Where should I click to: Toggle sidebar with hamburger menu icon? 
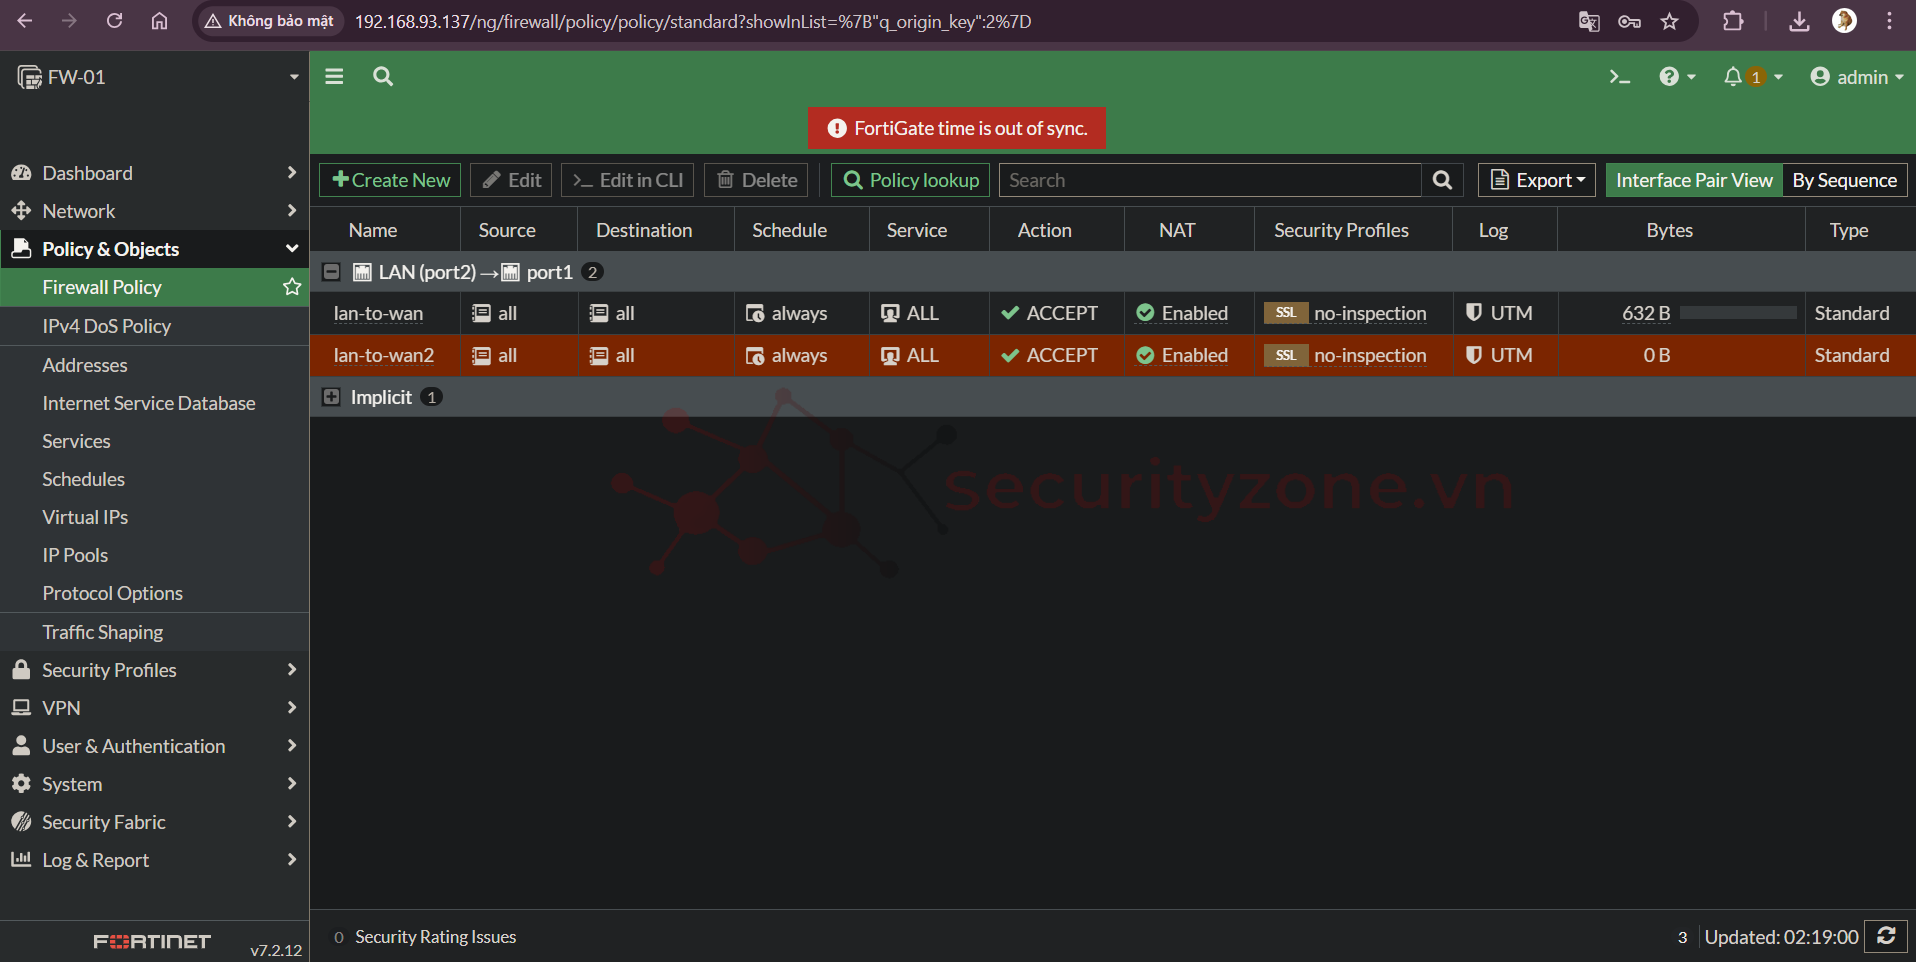tap(334, 77)
